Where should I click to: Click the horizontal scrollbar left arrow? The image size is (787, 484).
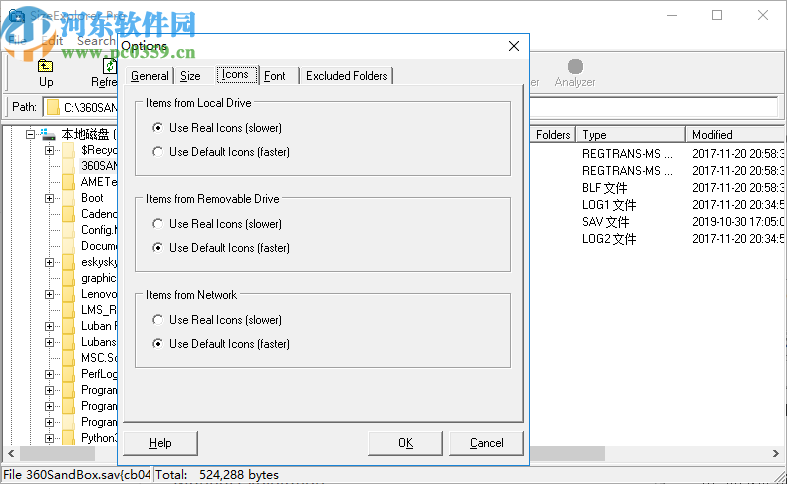point(11,453)
